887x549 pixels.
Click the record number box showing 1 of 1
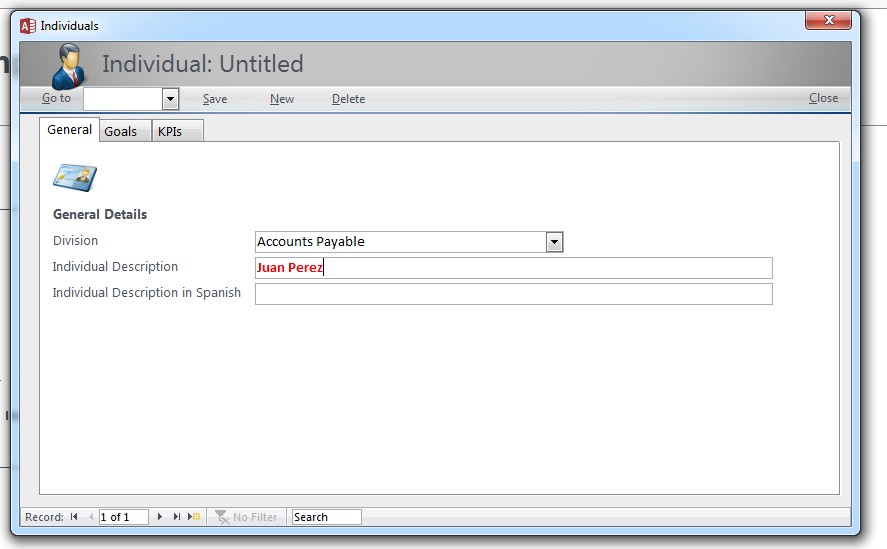pos(123,517)
